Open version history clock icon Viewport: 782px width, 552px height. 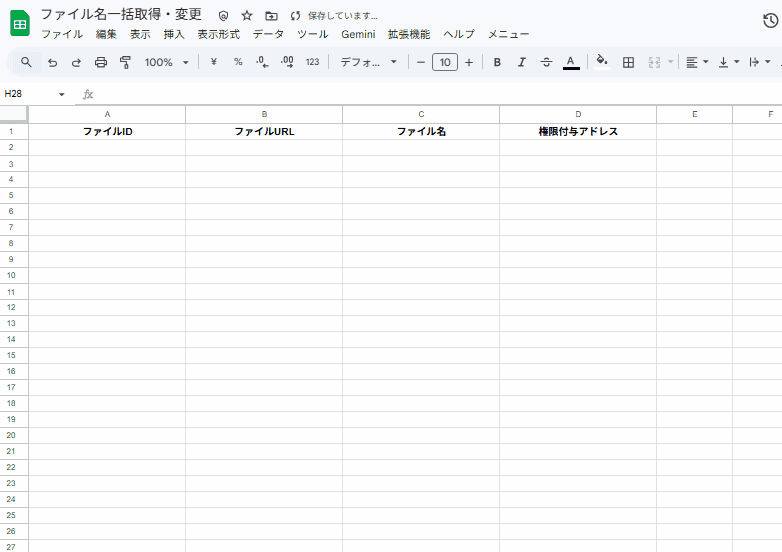771,20
